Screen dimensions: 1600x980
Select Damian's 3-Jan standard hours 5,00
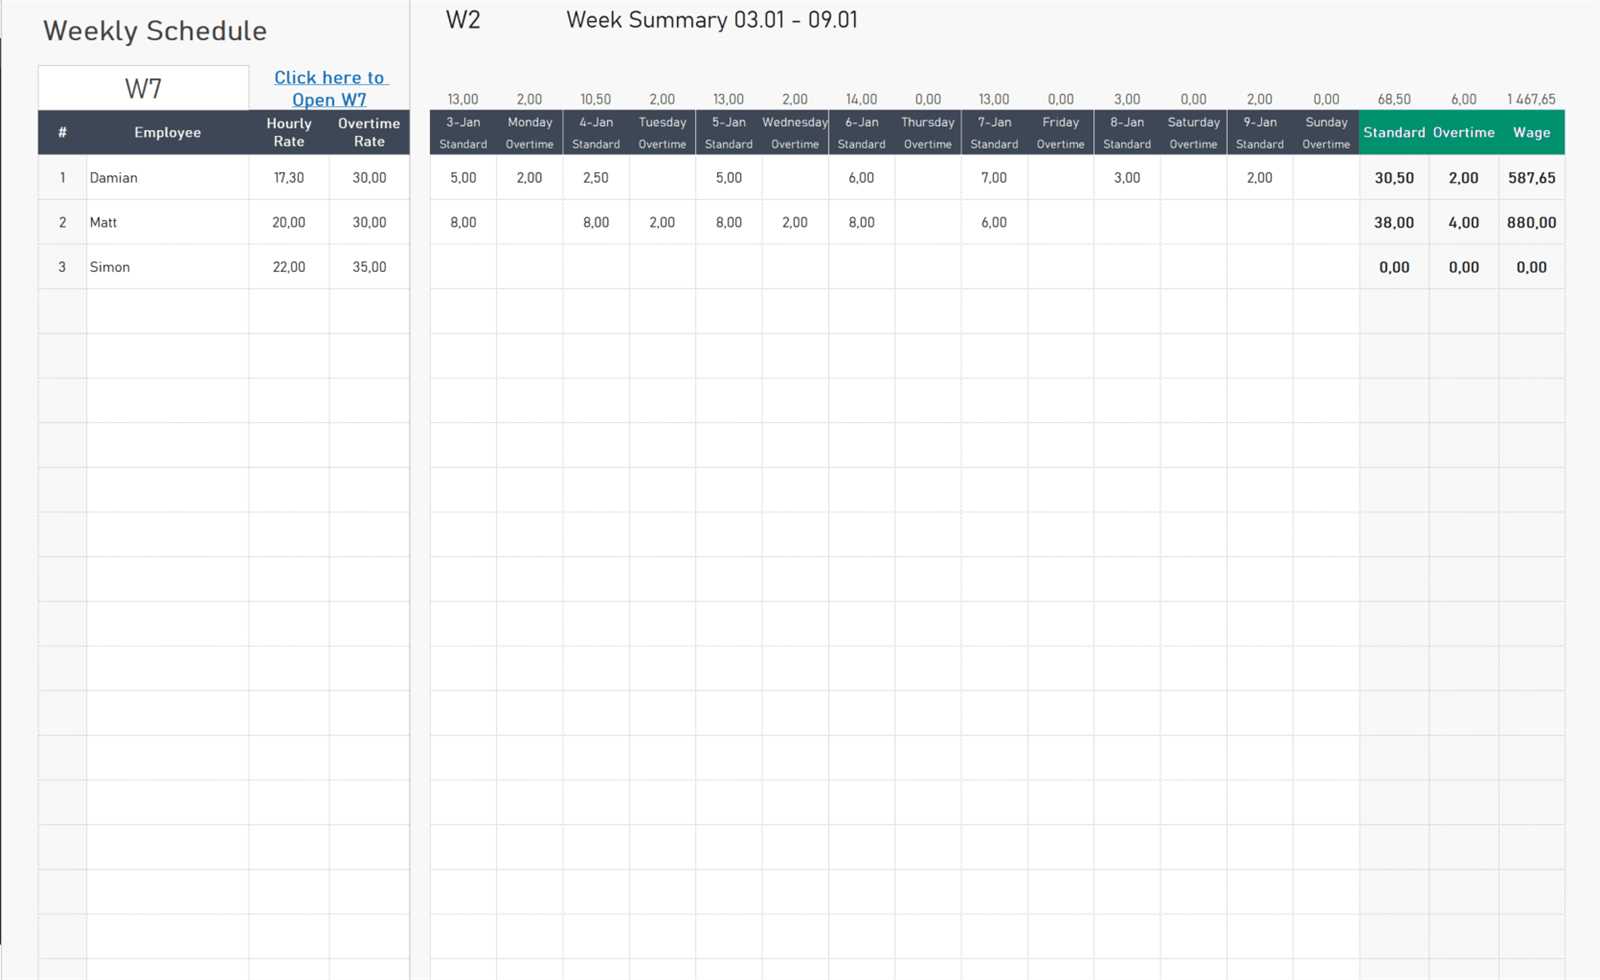click(x=463, y=177)
